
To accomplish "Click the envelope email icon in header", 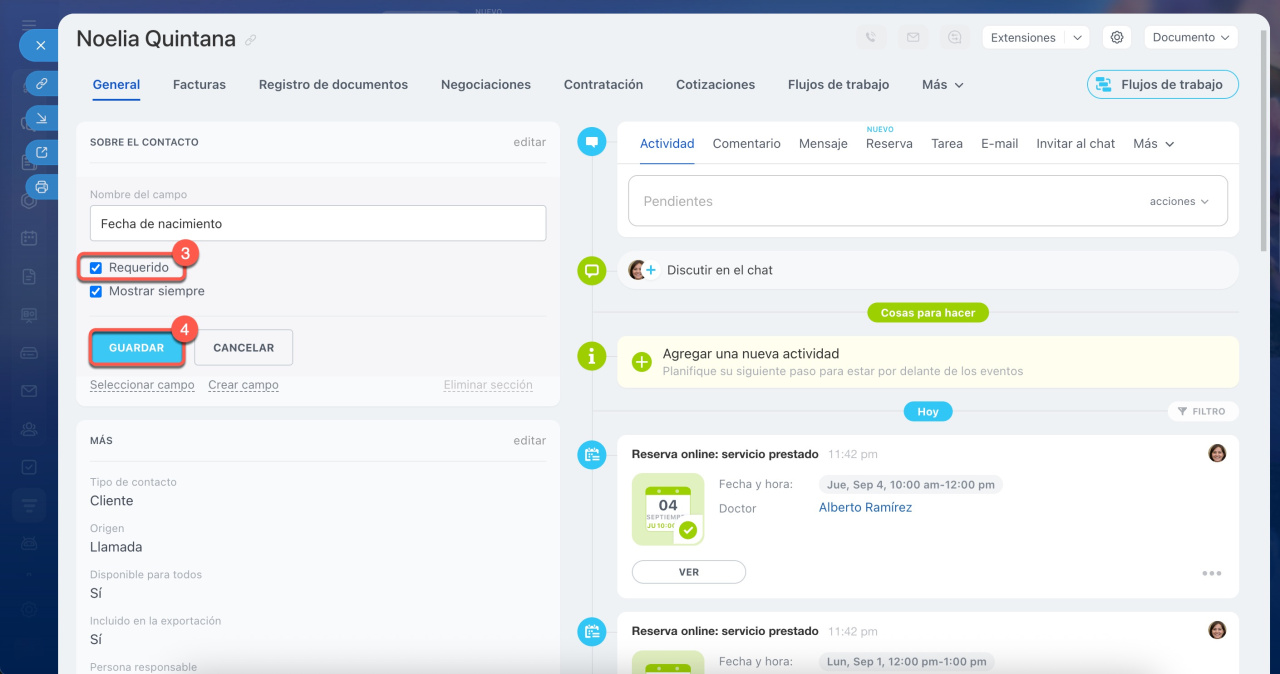I will coord(912,38).
